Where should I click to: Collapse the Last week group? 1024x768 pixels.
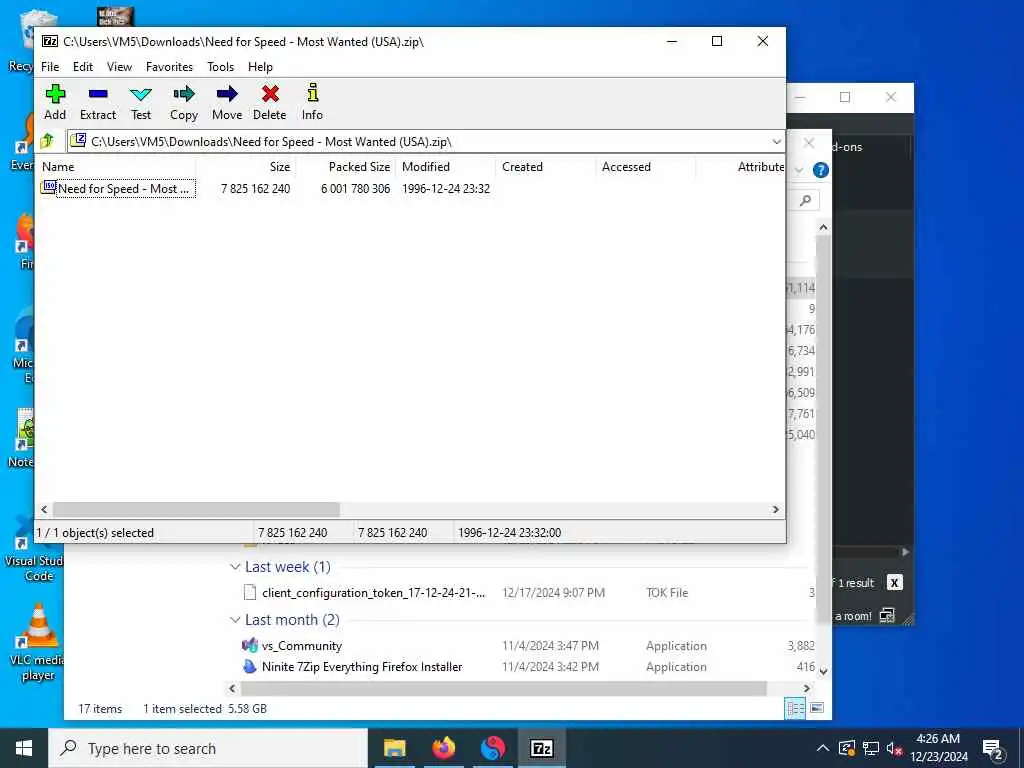tap(235, 567)
